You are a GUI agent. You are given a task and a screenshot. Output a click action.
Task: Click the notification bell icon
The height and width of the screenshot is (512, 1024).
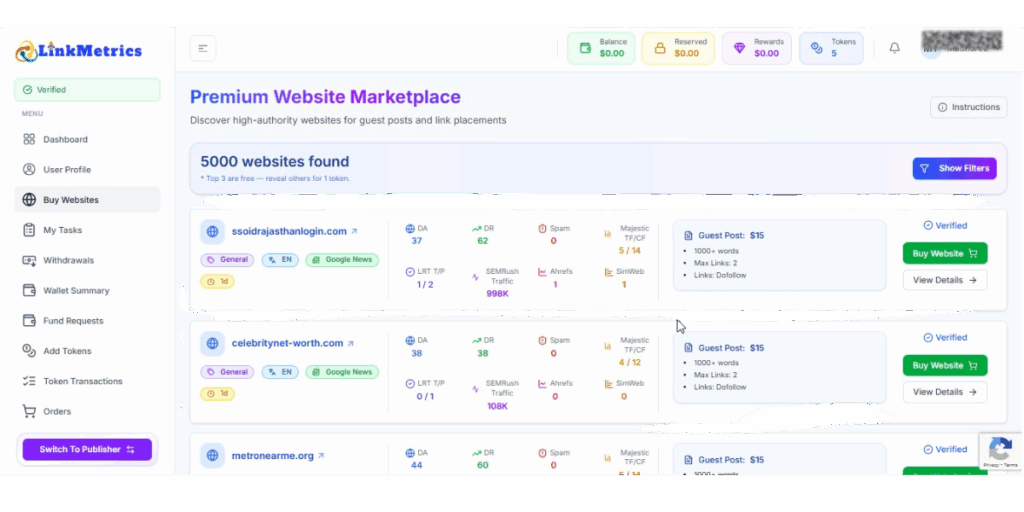click(x=894, y=48)
